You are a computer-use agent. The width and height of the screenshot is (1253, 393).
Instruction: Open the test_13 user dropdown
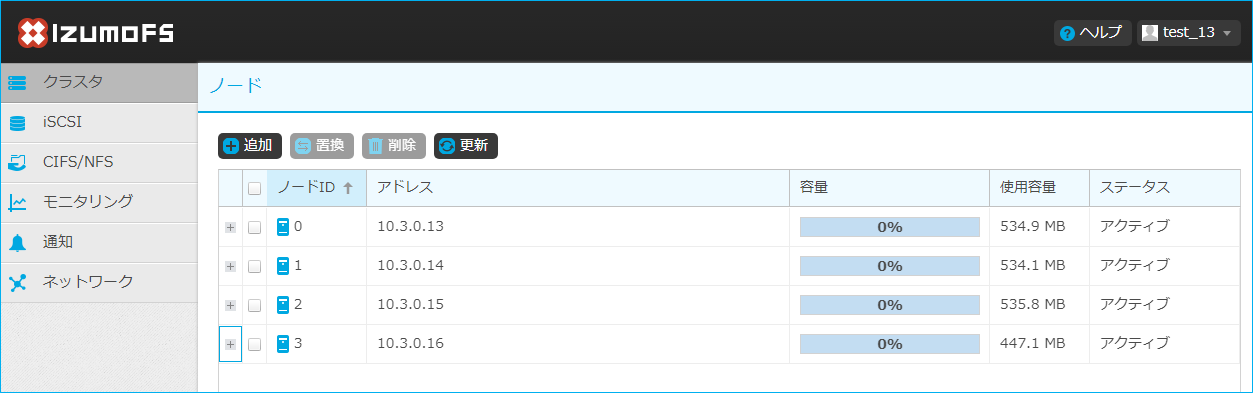tap(1188, 33)
